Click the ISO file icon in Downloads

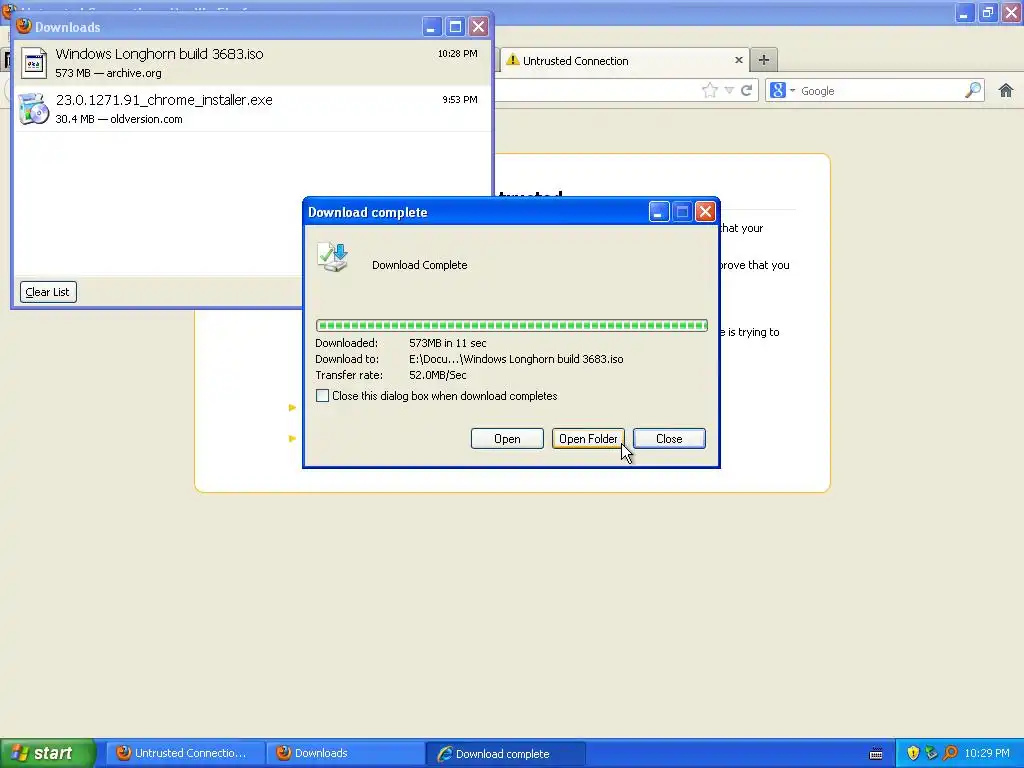[x=33, y=63]
